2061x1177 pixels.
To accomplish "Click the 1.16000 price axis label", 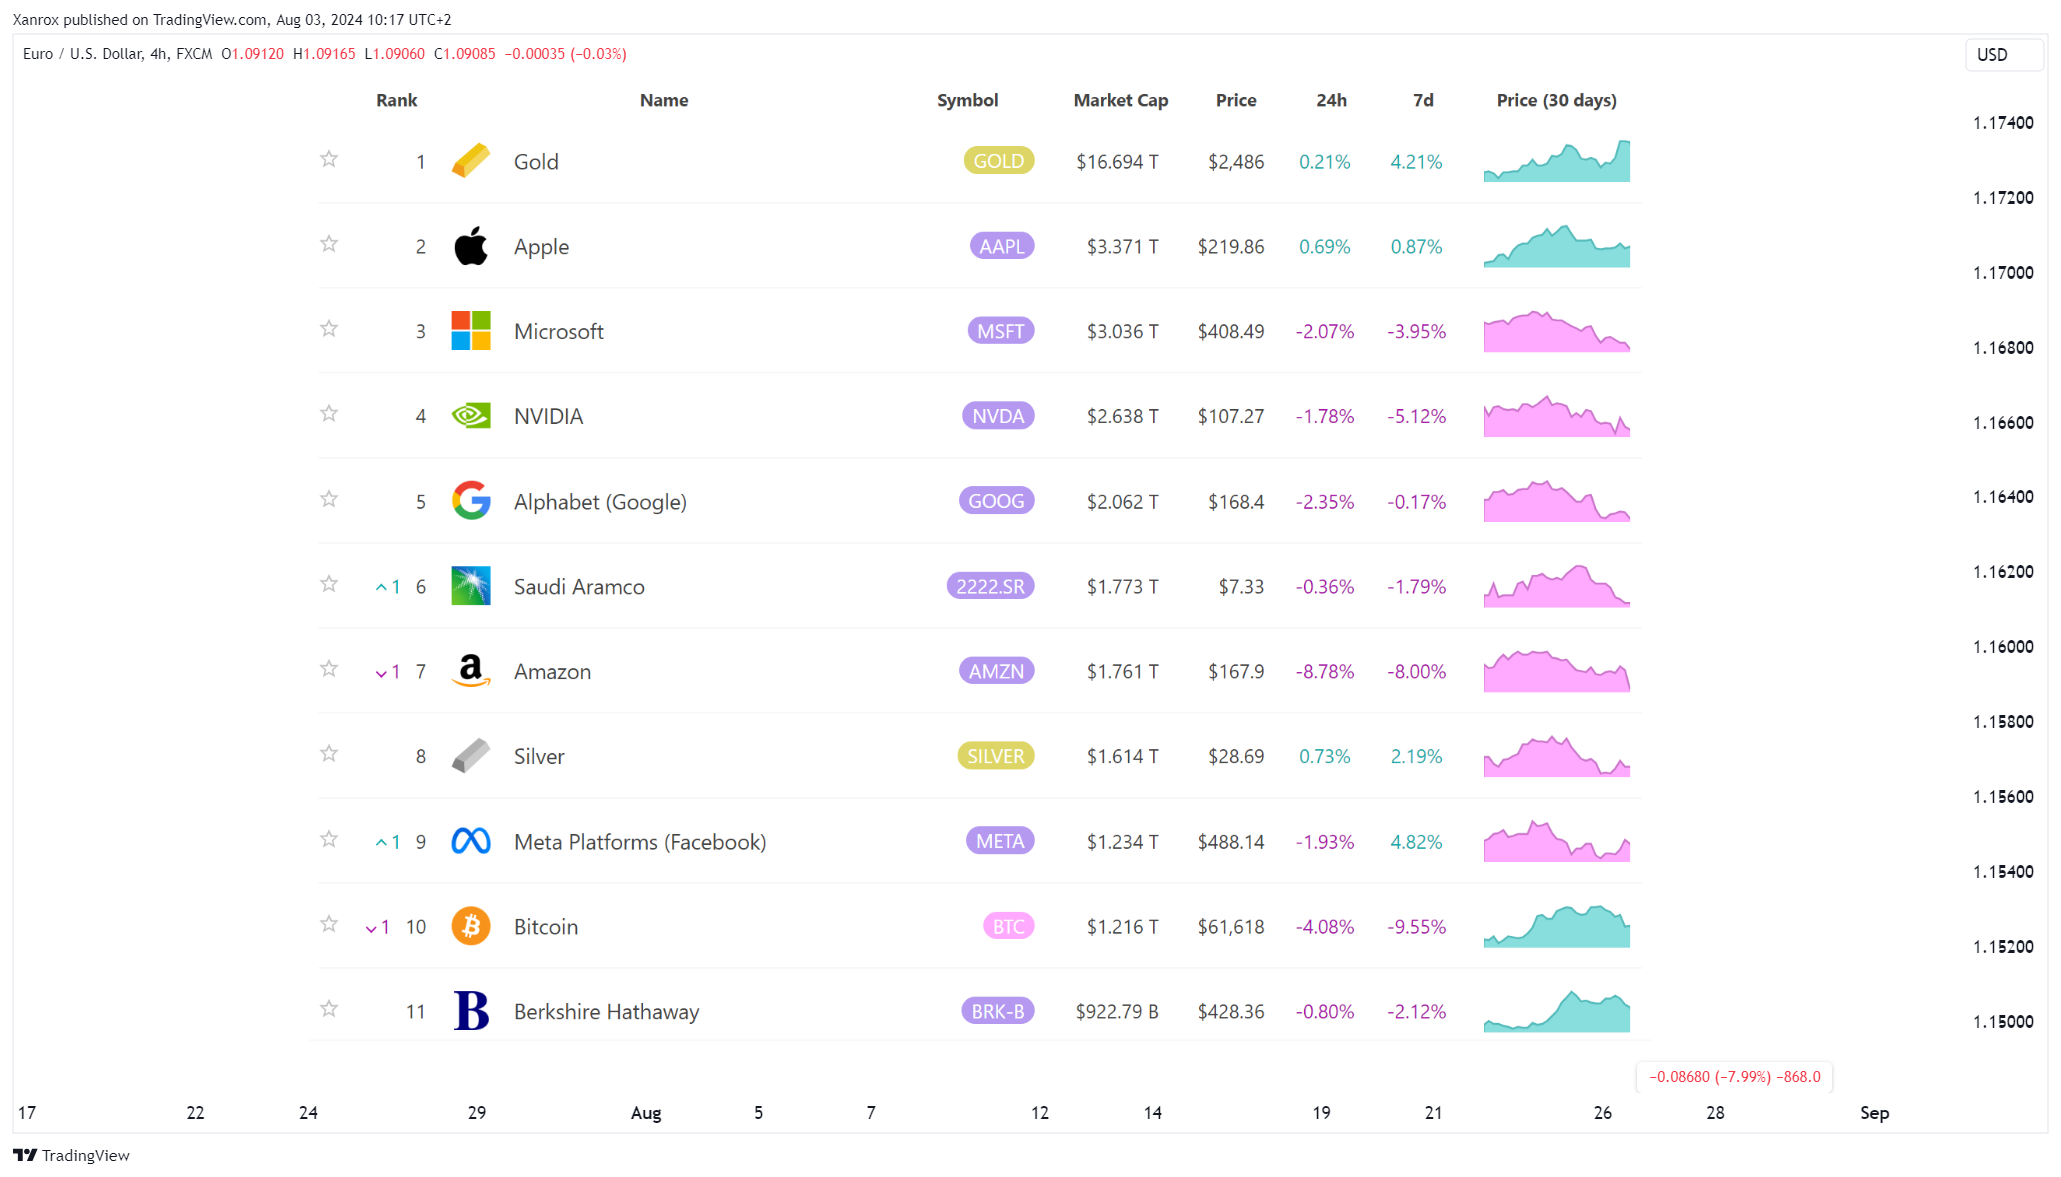I will coord(2003,646).
